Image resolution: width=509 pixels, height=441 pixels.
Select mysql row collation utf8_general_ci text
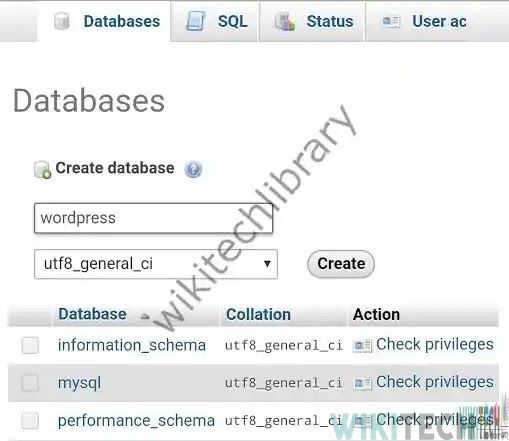[284, 383]
